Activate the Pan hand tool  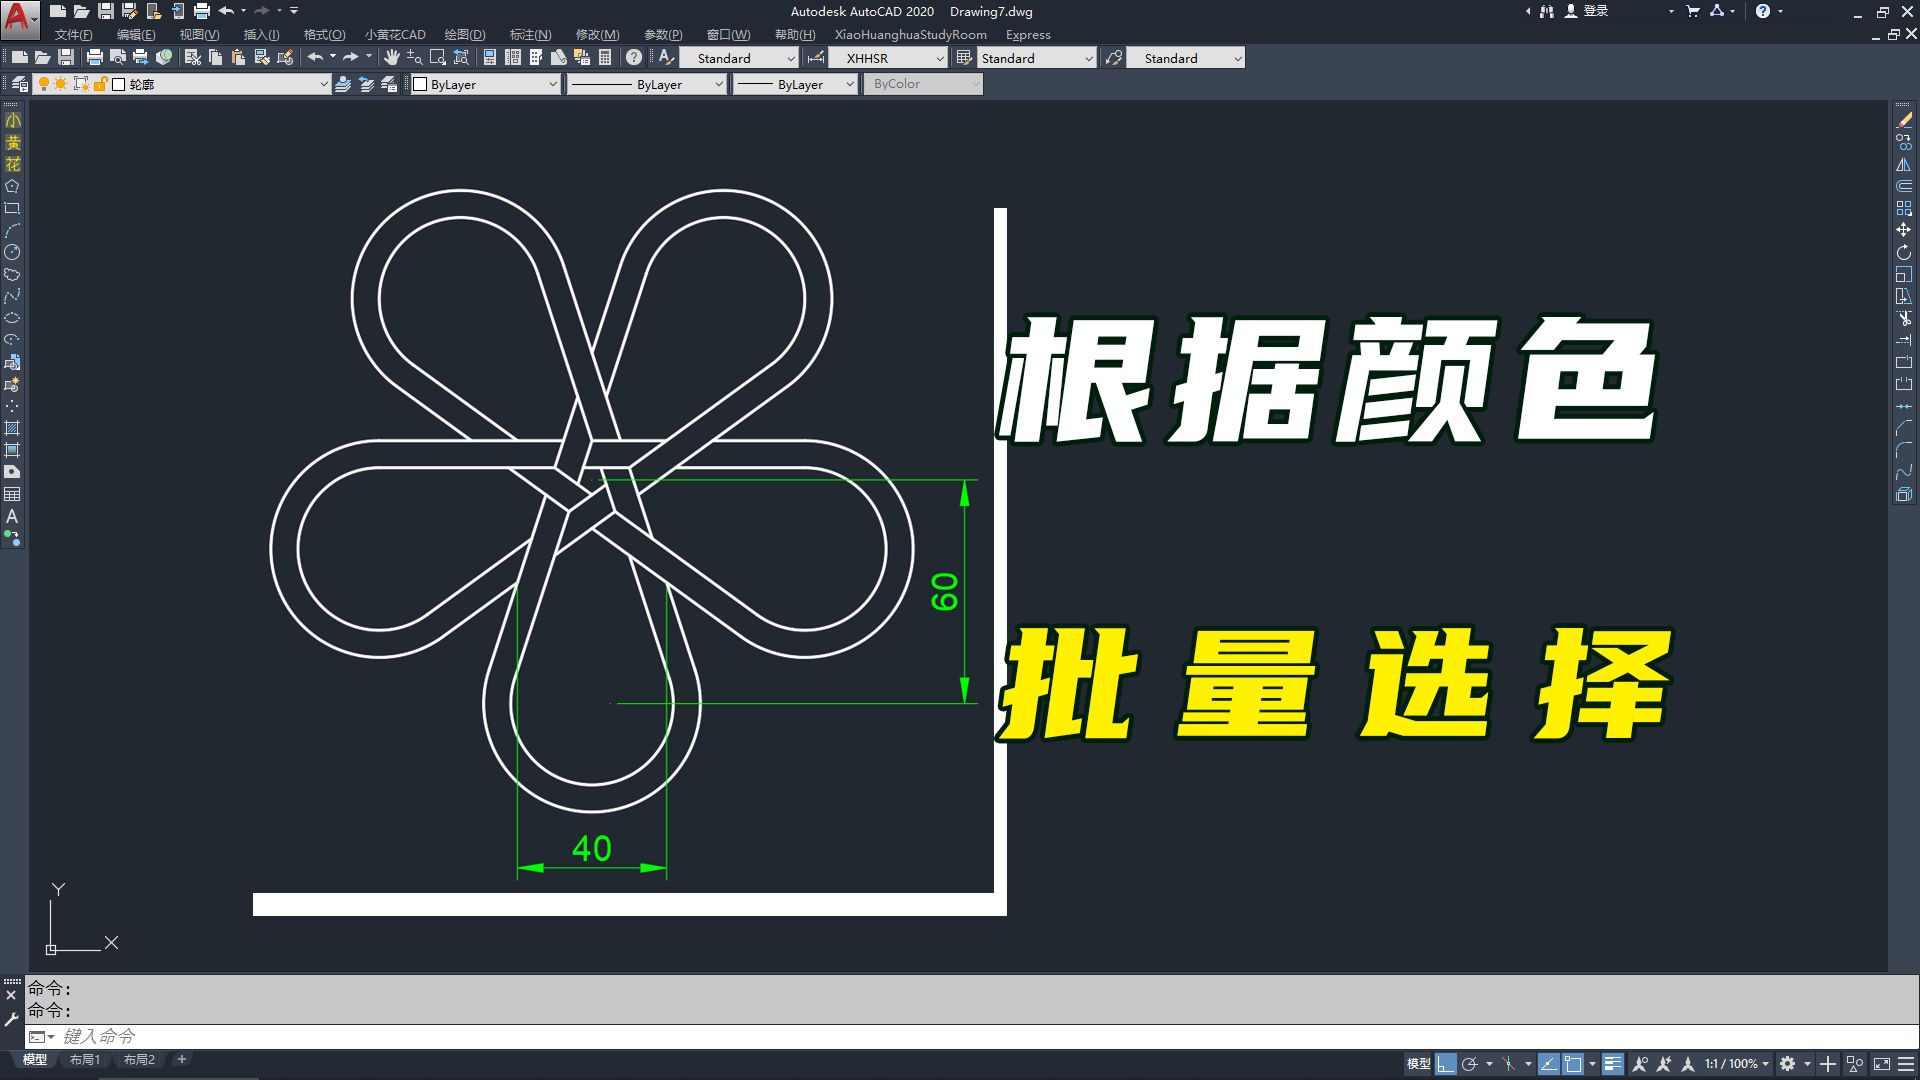pos(392,58)
